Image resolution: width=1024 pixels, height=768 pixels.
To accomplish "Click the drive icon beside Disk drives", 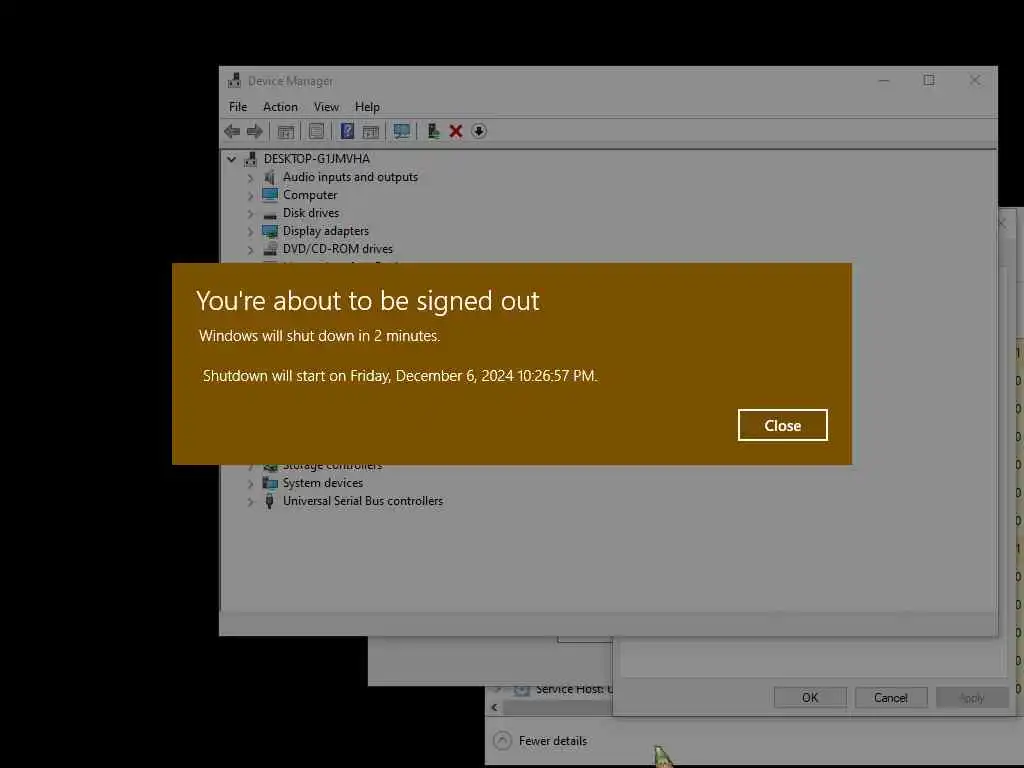I will coord(270,214).
